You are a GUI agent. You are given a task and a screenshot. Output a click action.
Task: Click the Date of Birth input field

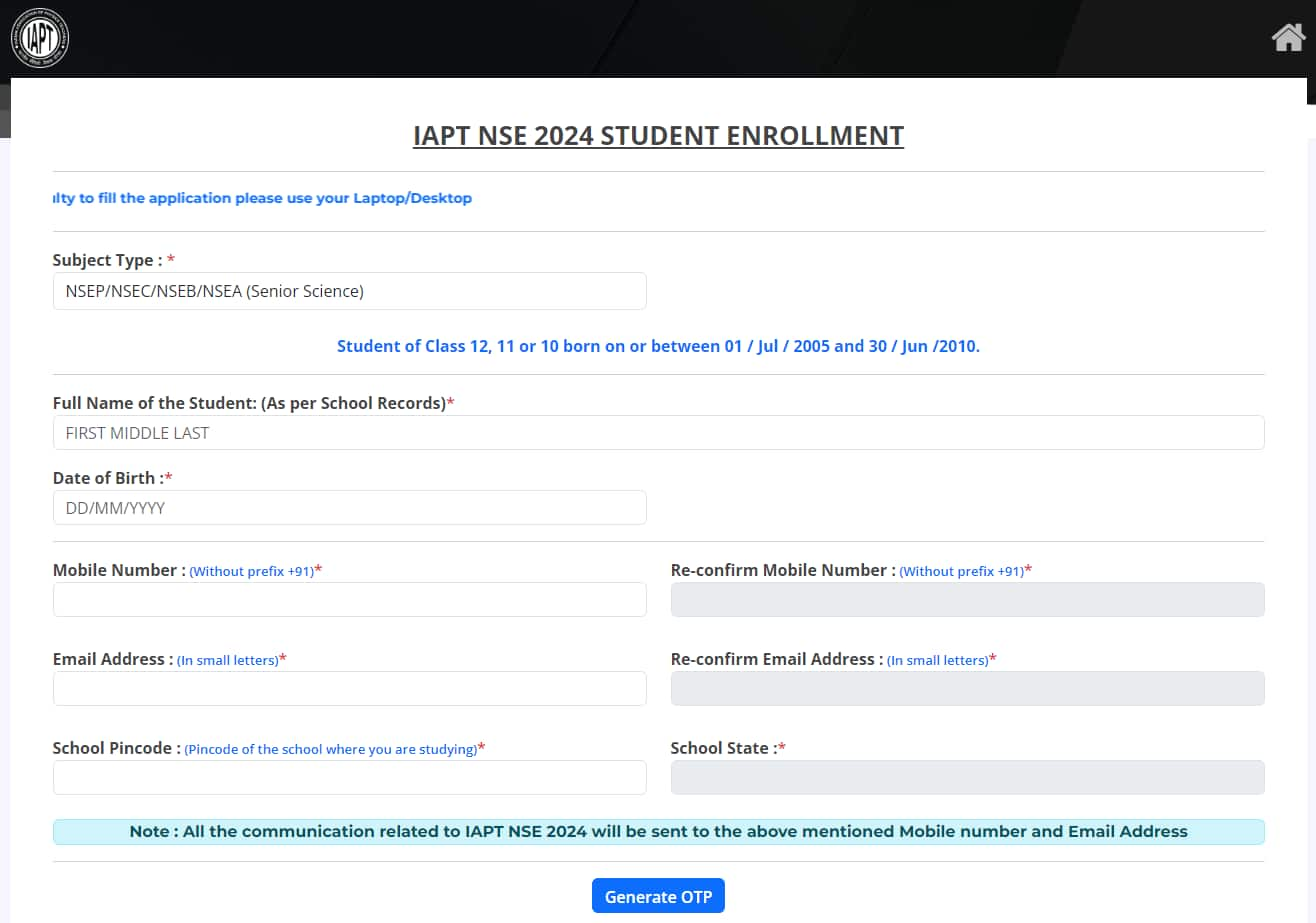(x=349, y=507)
